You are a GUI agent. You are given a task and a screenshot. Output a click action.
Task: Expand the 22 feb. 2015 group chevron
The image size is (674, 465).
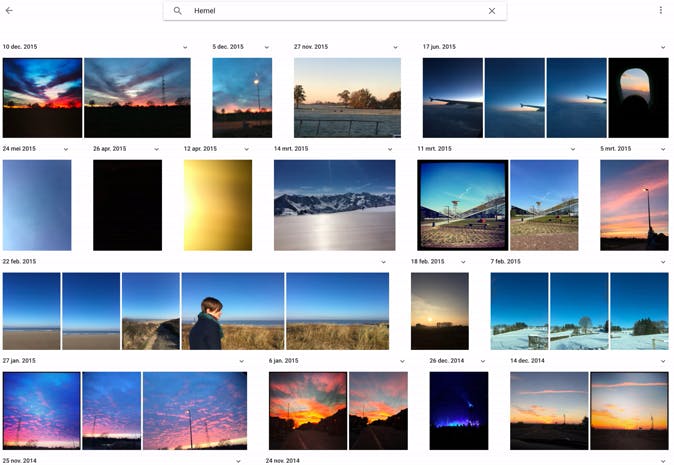coord(383,262)
